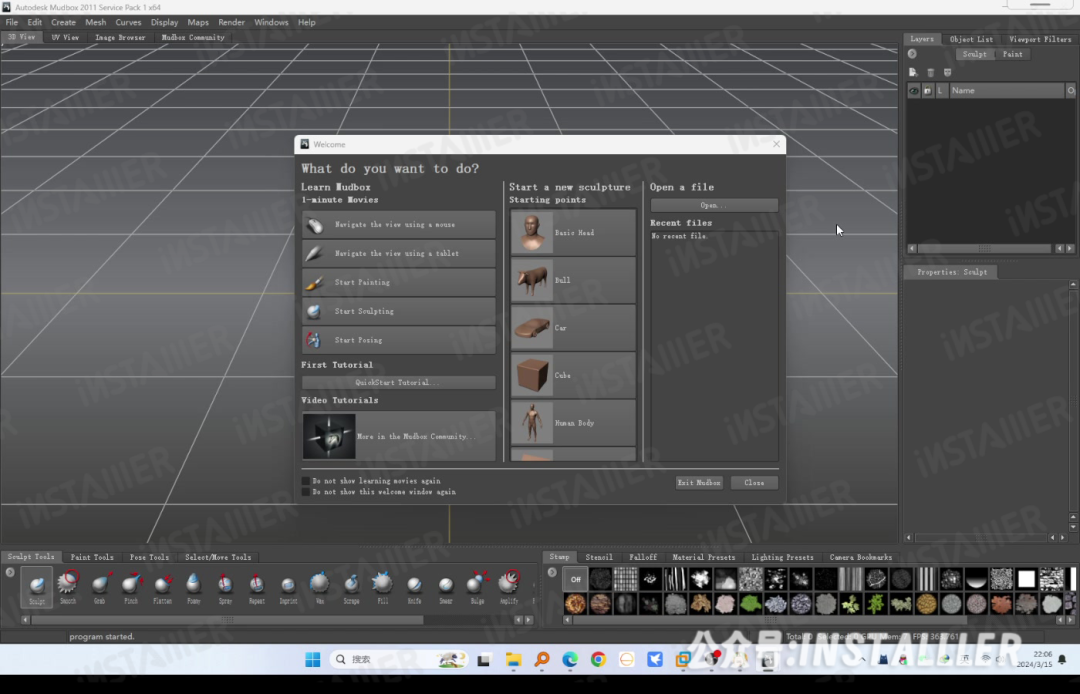Expand the Stamp tray menu arrow
The width and height of the screenshot is (1080, 694).
pyautogui.click(x=552, y=572)
